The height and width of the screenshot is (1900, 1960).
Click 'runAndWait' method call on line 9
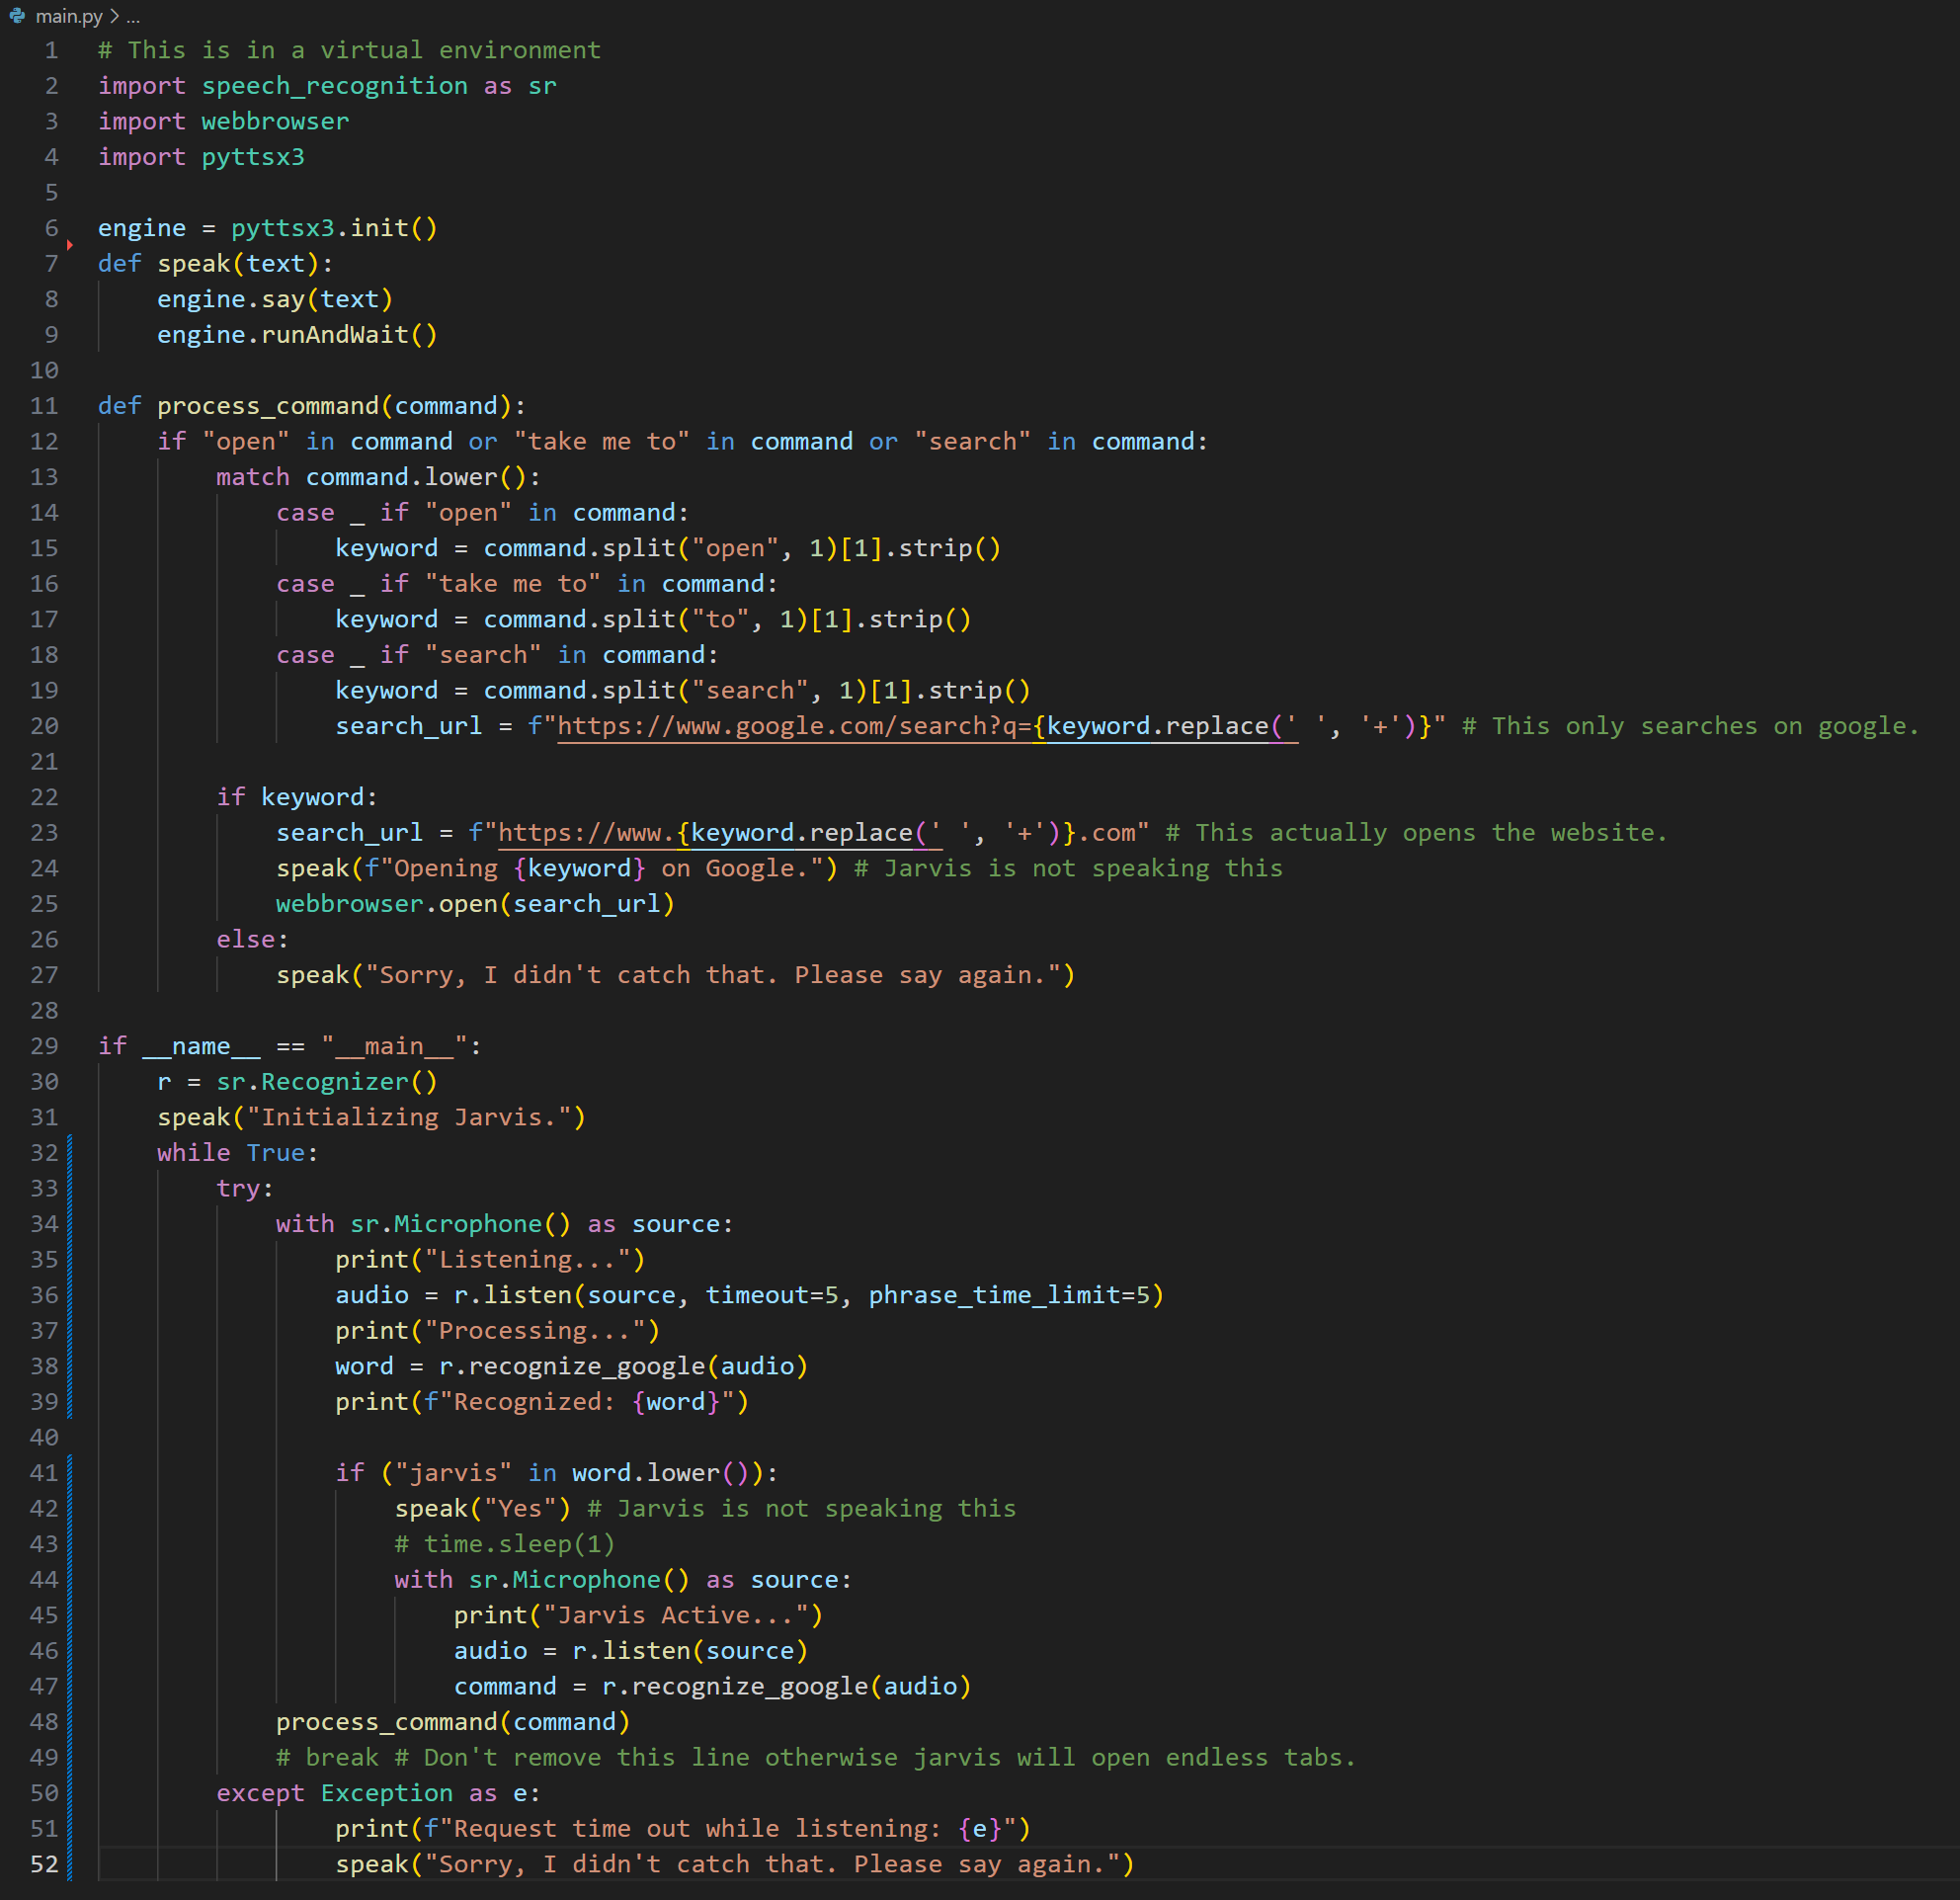[x=334, y=335]
